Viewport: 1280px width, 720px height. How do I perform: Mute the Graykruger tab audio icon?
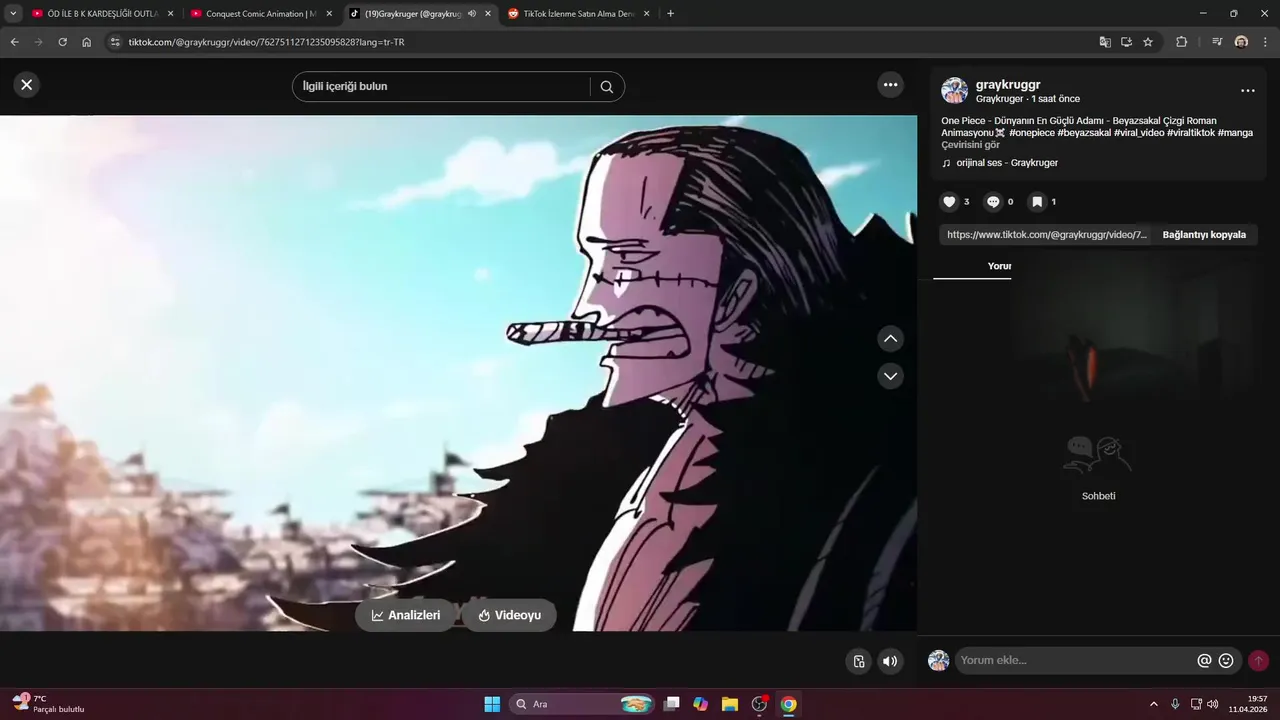click(472, 14)
